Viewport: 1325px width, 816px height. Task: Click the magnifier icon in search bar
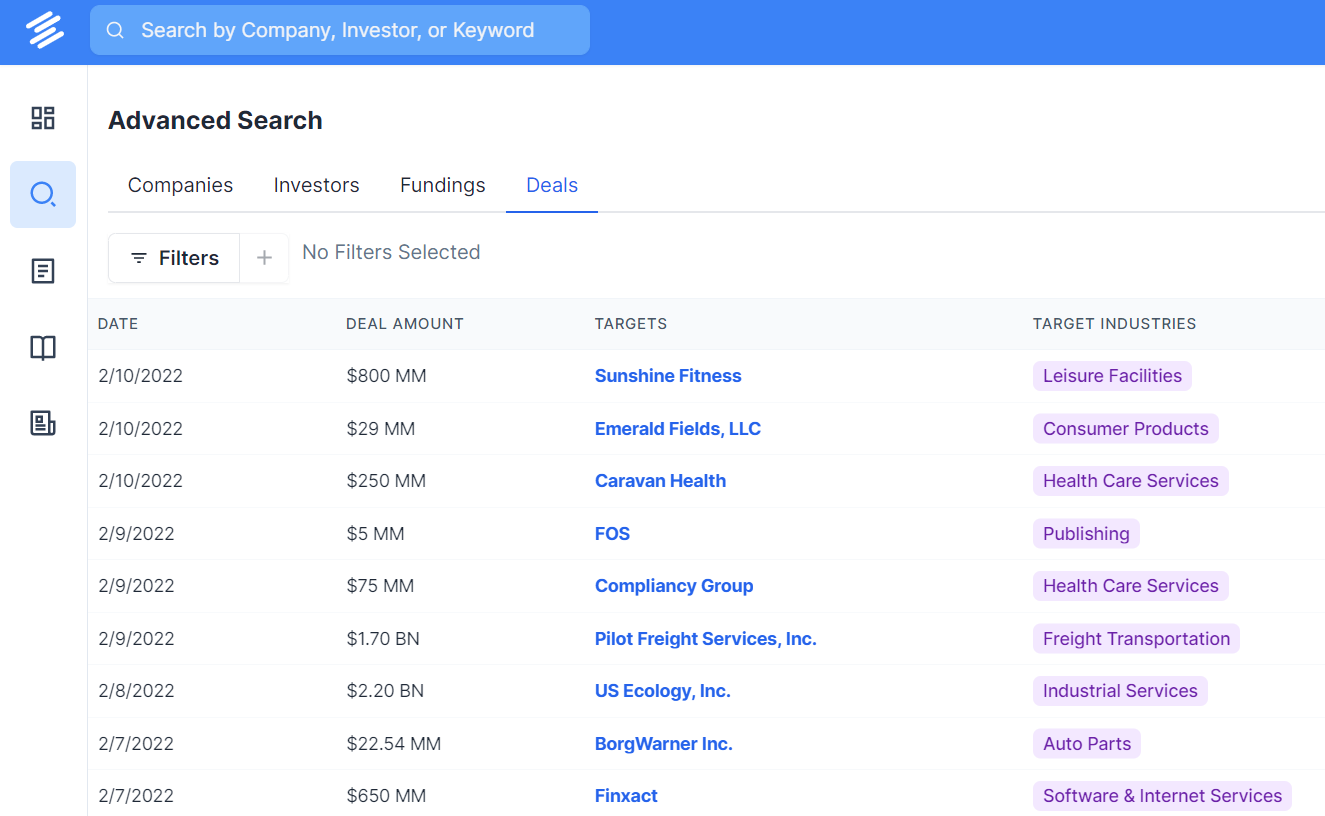tap(115, 30)
